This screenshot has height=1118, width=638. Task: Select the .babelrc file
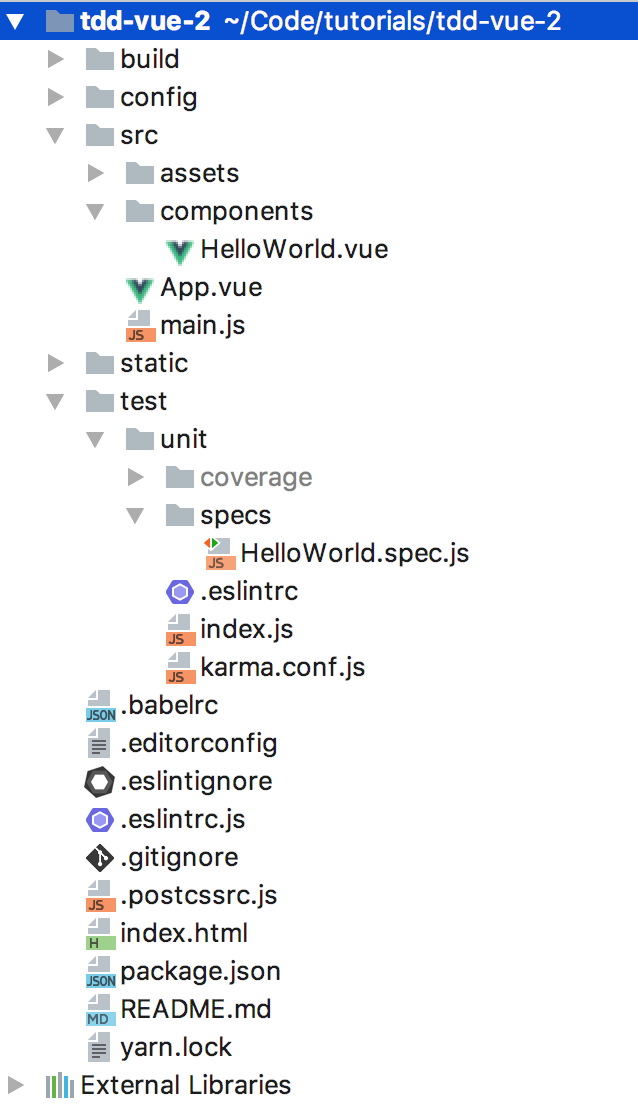tap(169, 705)
